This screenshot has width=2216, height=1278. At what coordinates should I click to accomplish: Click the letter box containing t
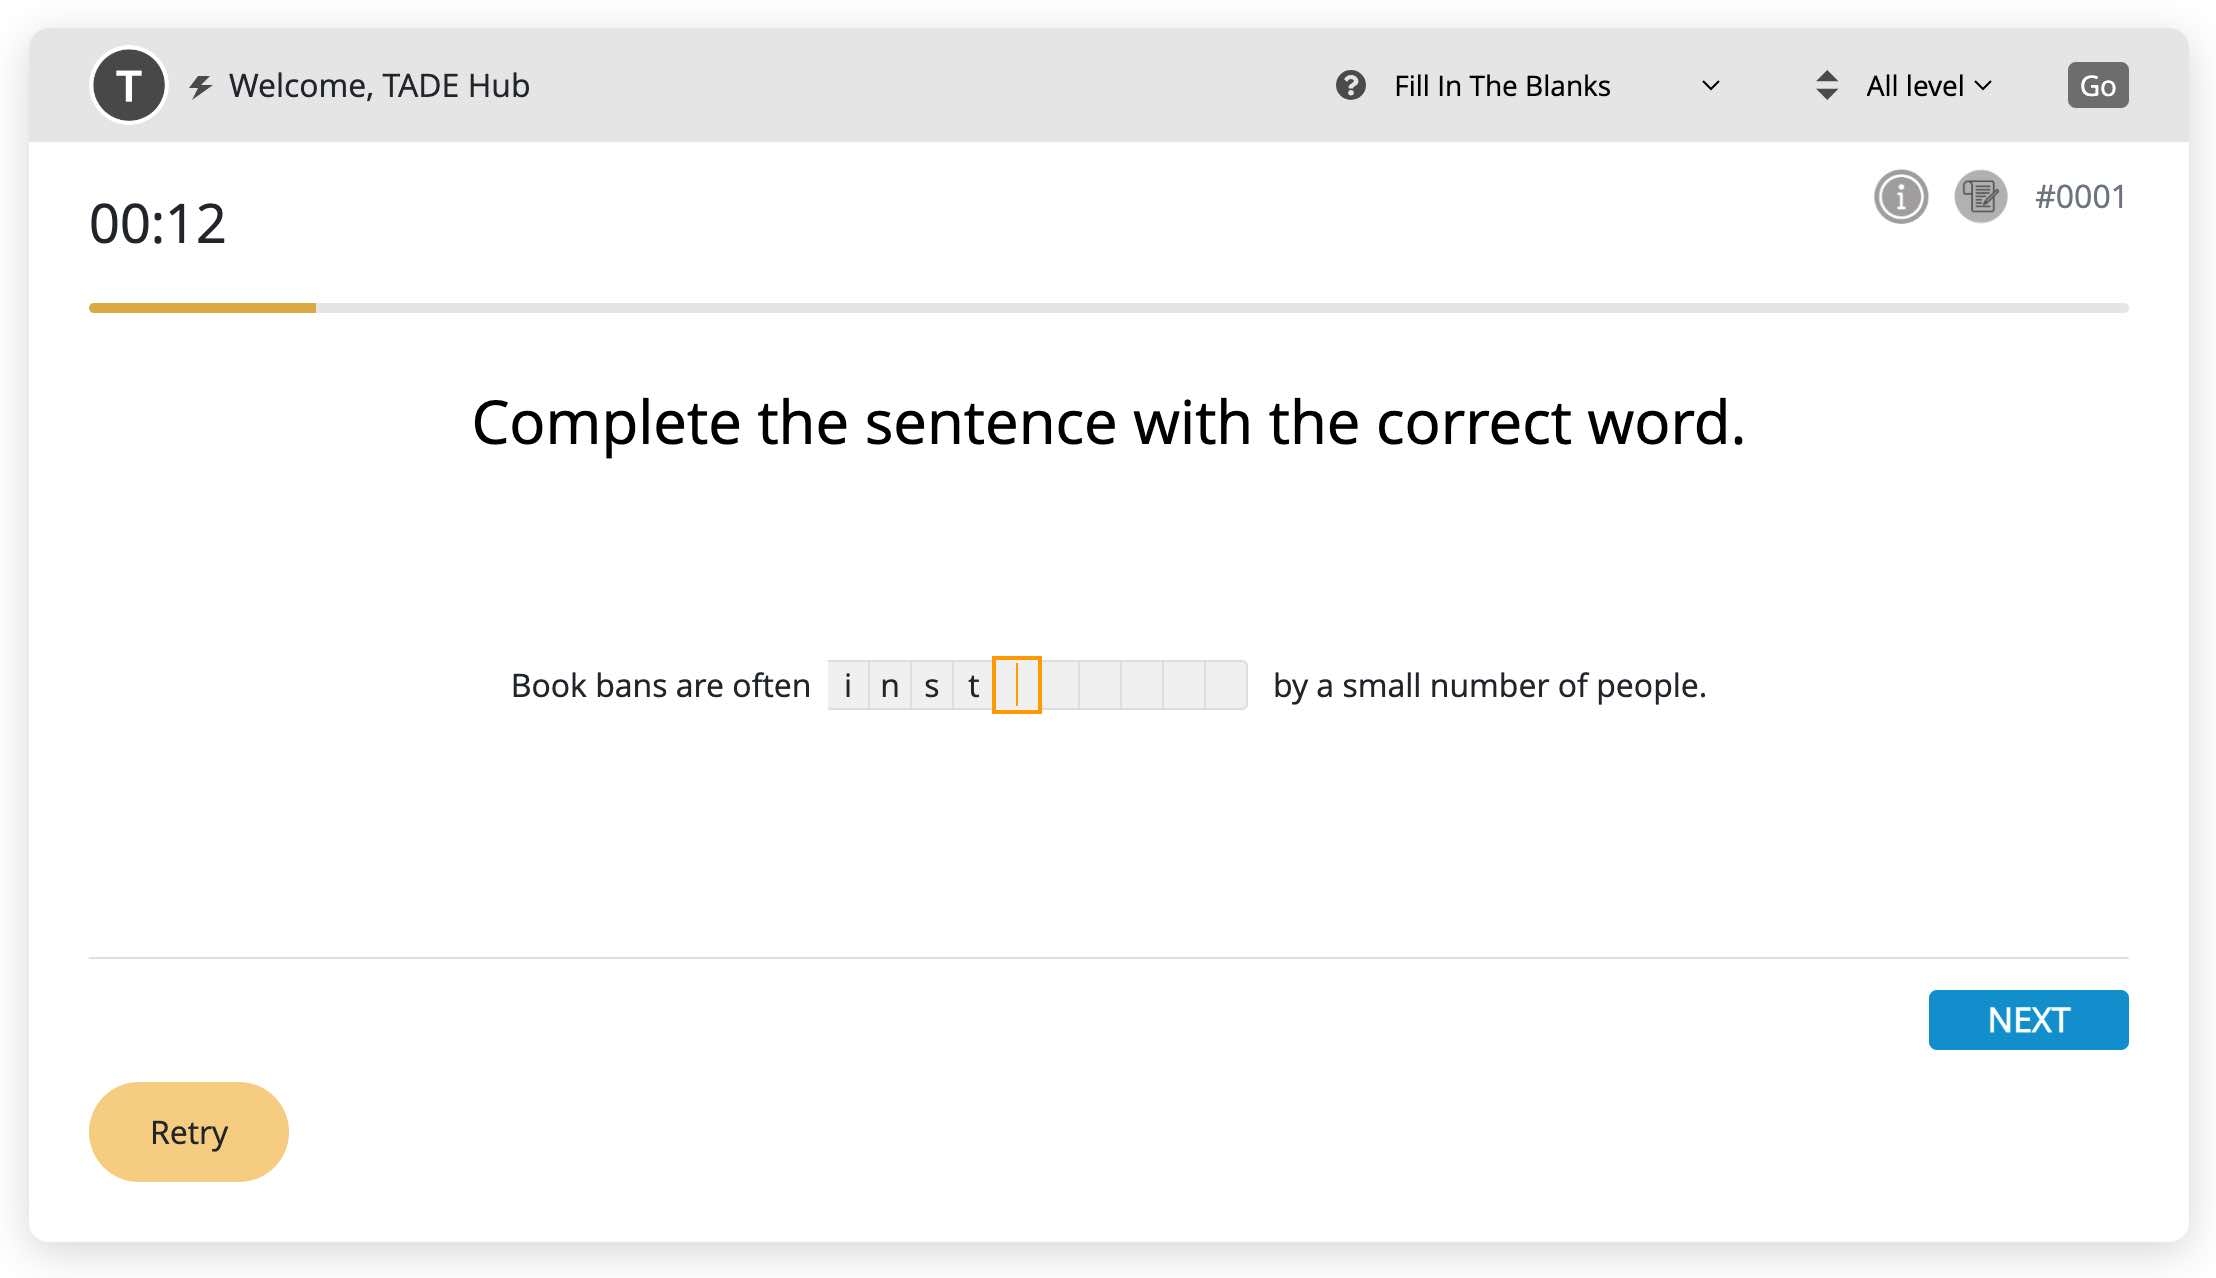coord(973,686)
